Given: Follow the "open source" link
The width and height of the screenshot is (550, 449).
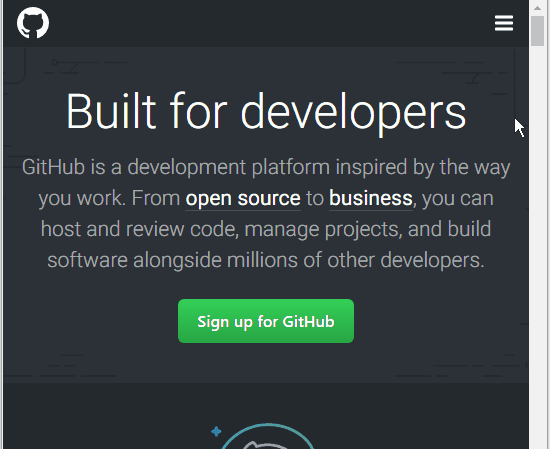Looking at the screenshot, I should click(243, 199).
